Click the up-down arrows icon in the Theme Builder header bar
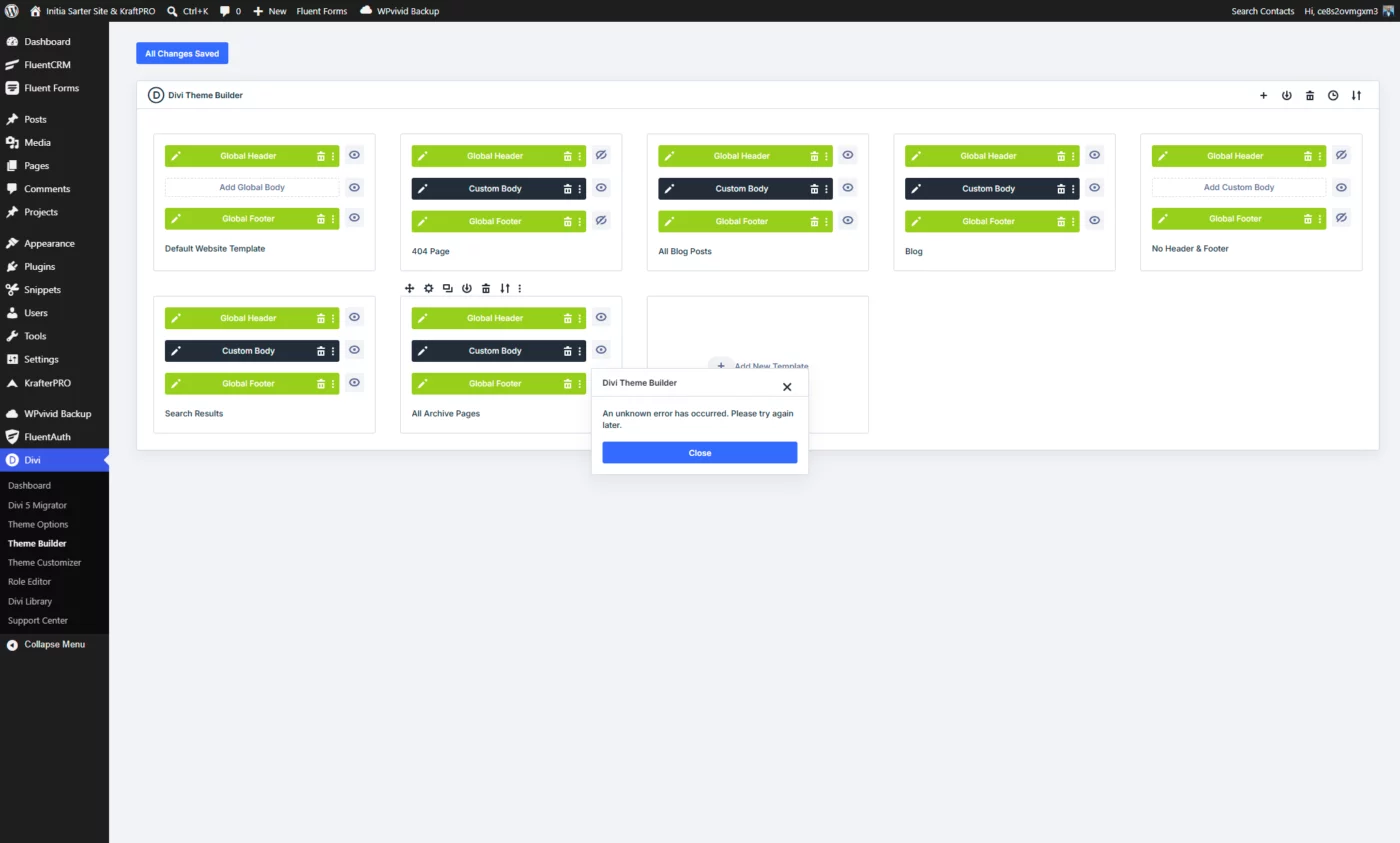 click(x=1356, y=95)
